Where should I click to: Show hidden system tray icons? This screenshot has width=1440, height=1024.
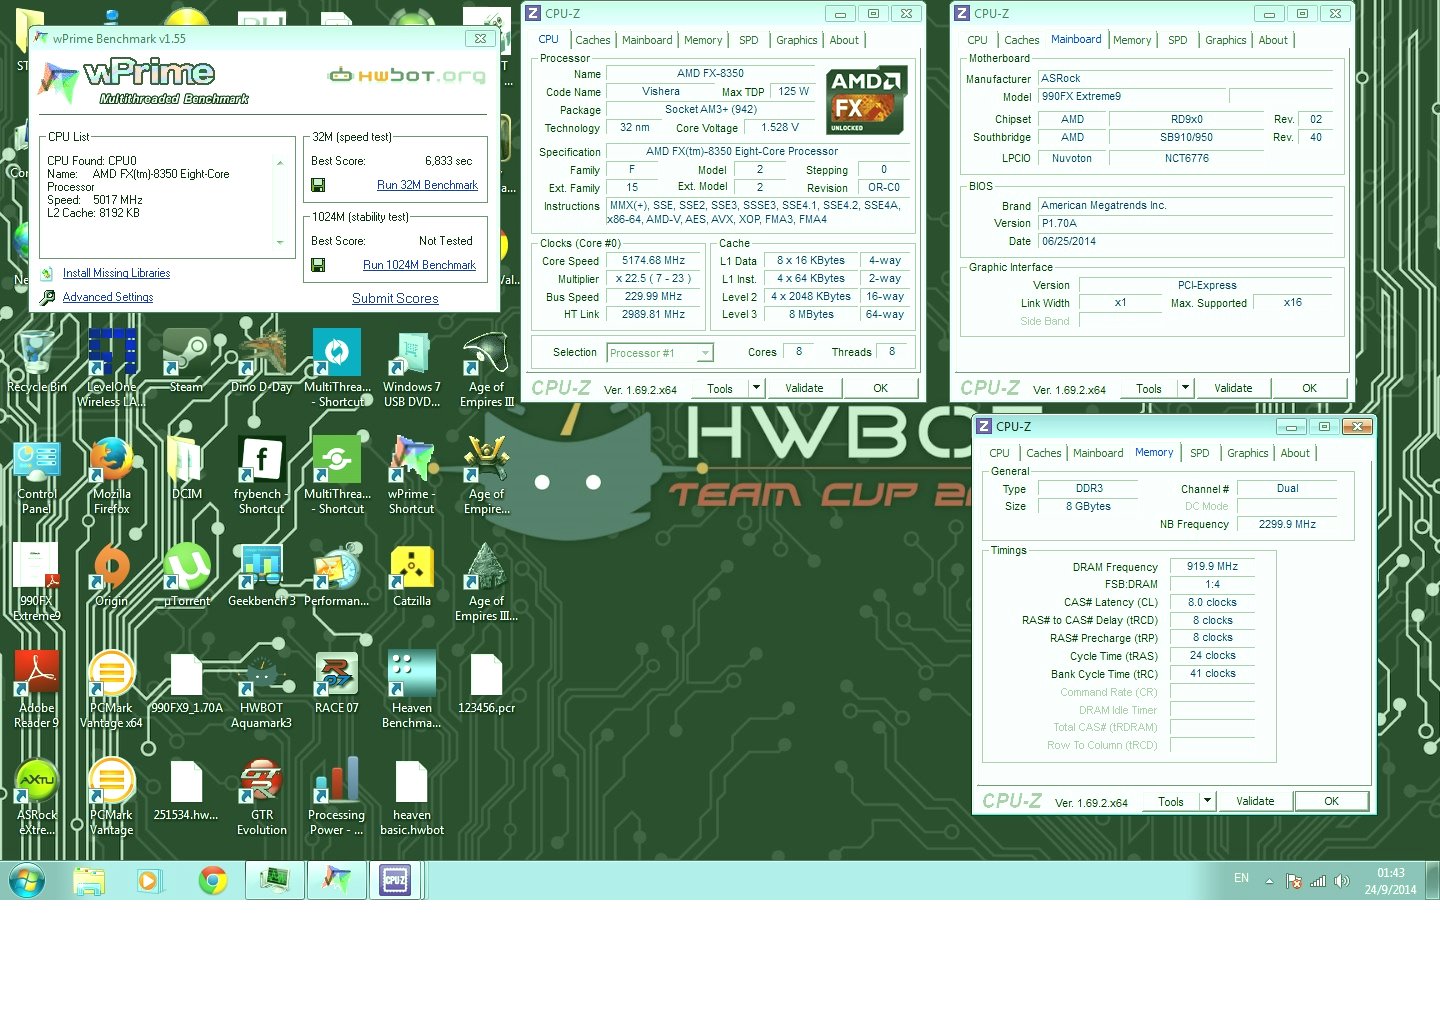coord(1269,881)
